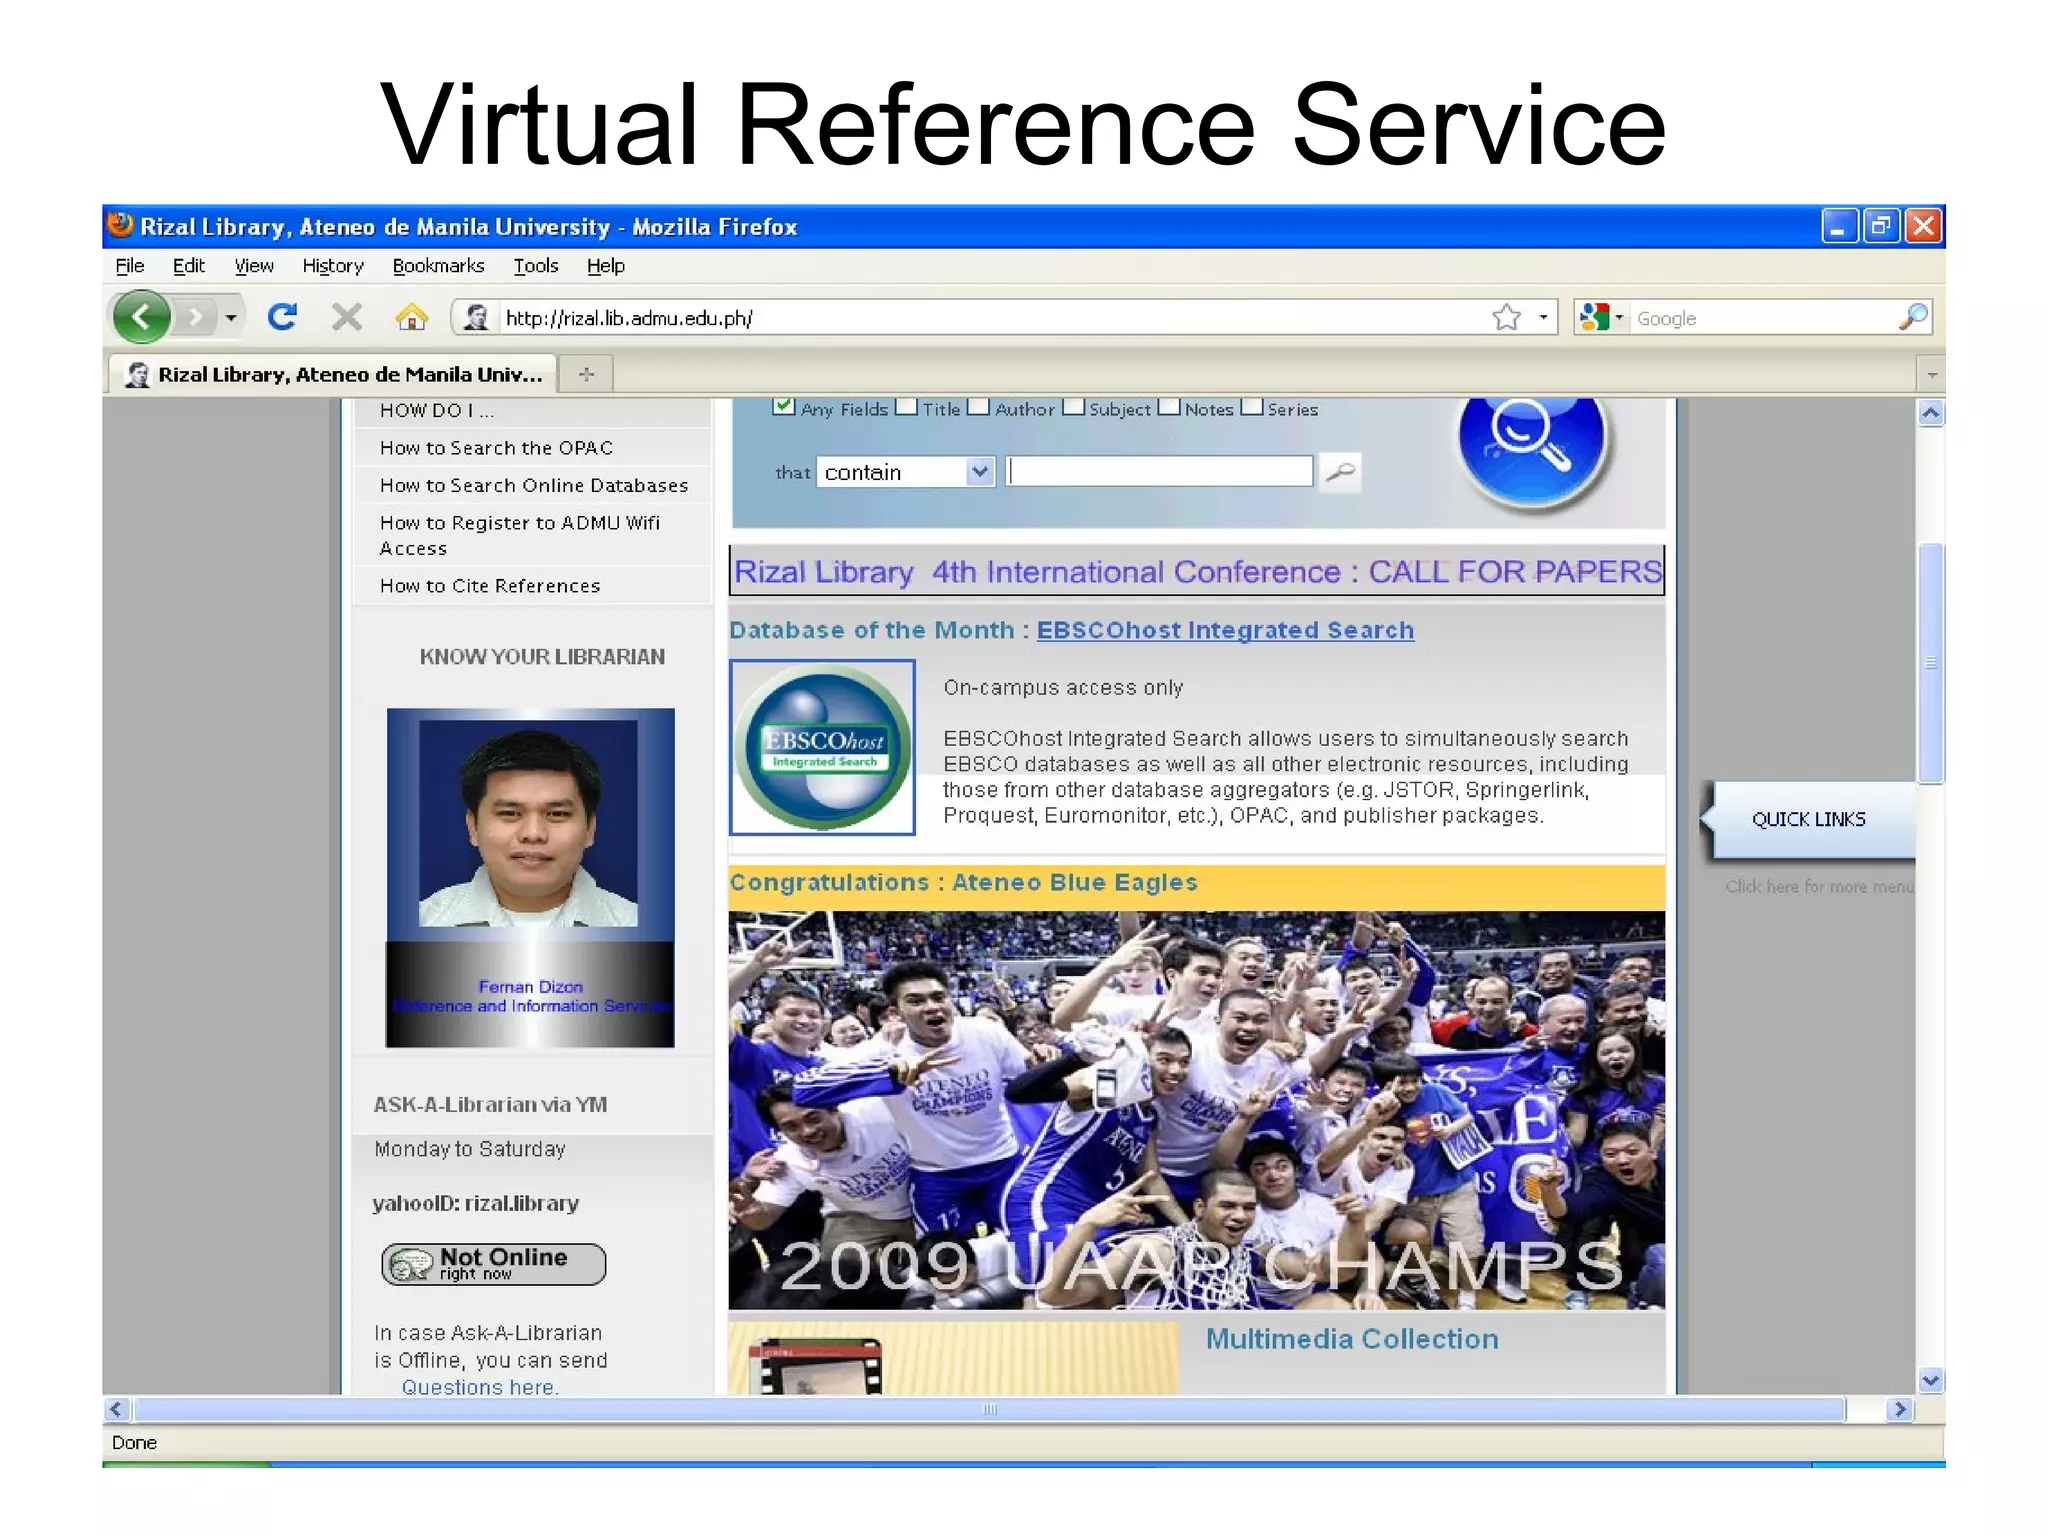Open How to Search the OPAC
This screenshot has height=1536, width=2048.
click(497, 448)
